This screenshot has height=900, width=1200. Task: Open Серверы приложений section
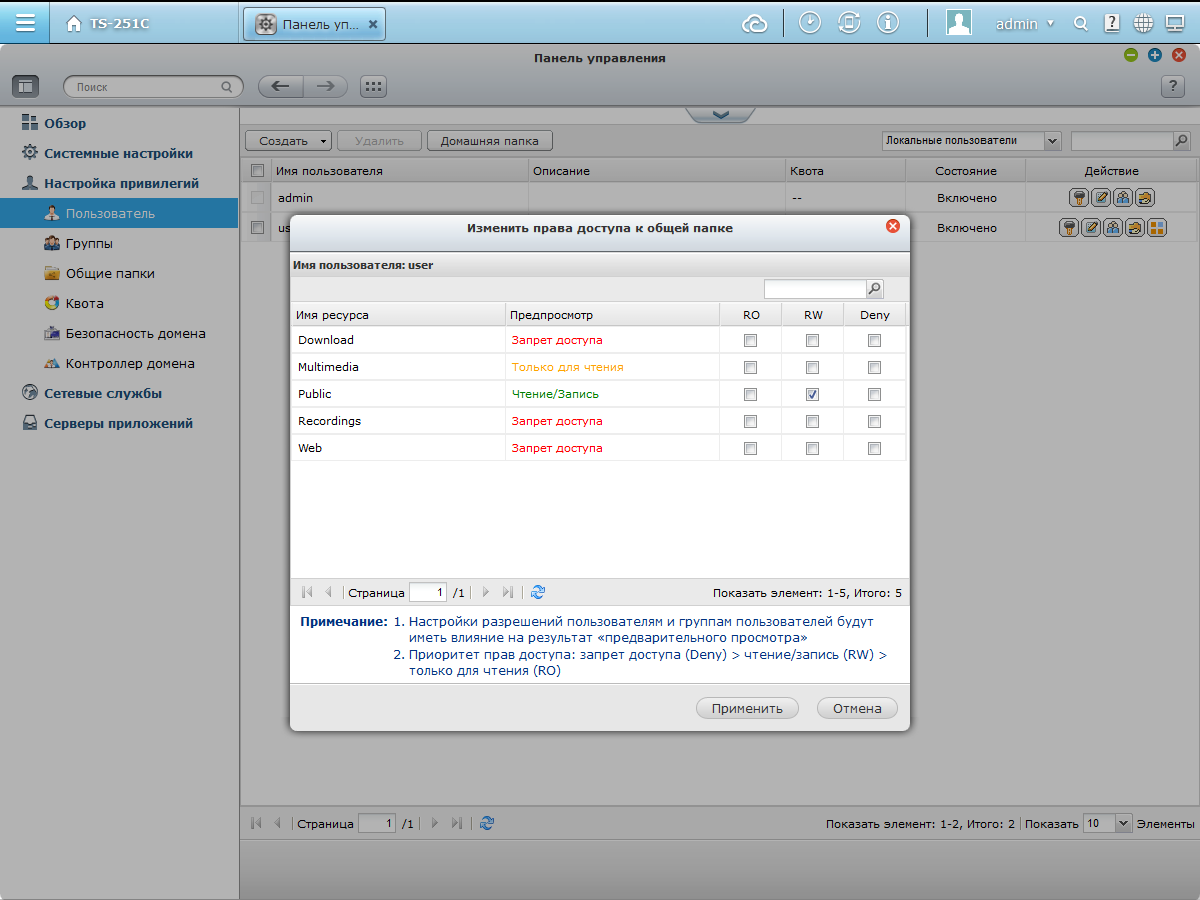click(x=119, y=423)
